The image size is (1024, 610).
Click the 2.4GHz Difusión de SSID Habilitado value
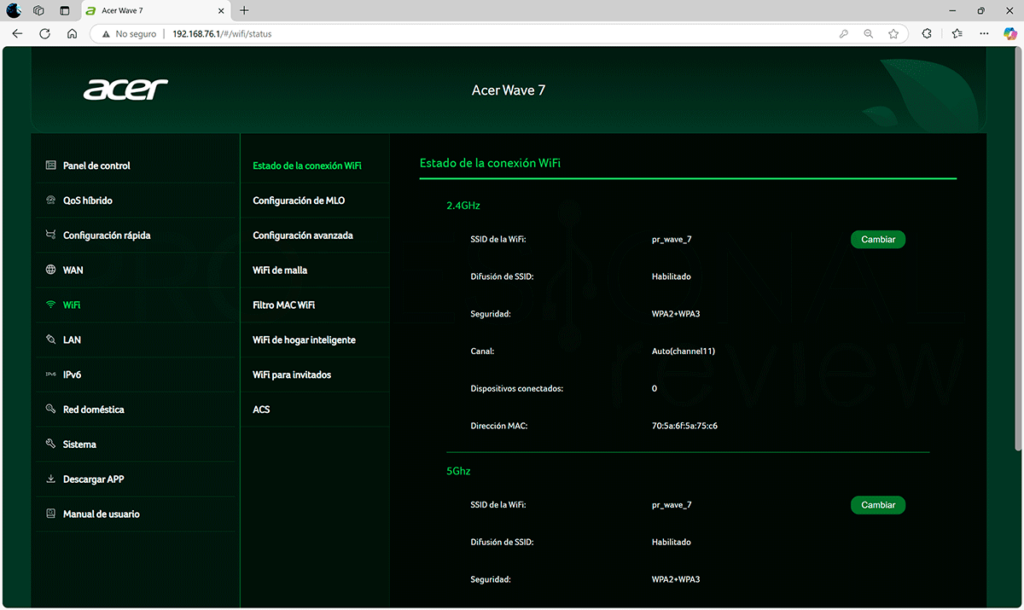coord(671,277)
